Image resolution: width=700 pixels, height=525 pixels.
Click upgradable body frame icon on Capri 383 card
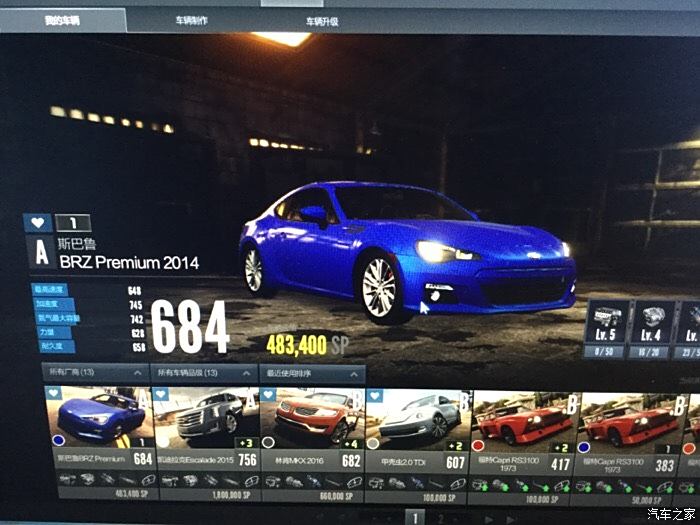[x=665, y=488]
